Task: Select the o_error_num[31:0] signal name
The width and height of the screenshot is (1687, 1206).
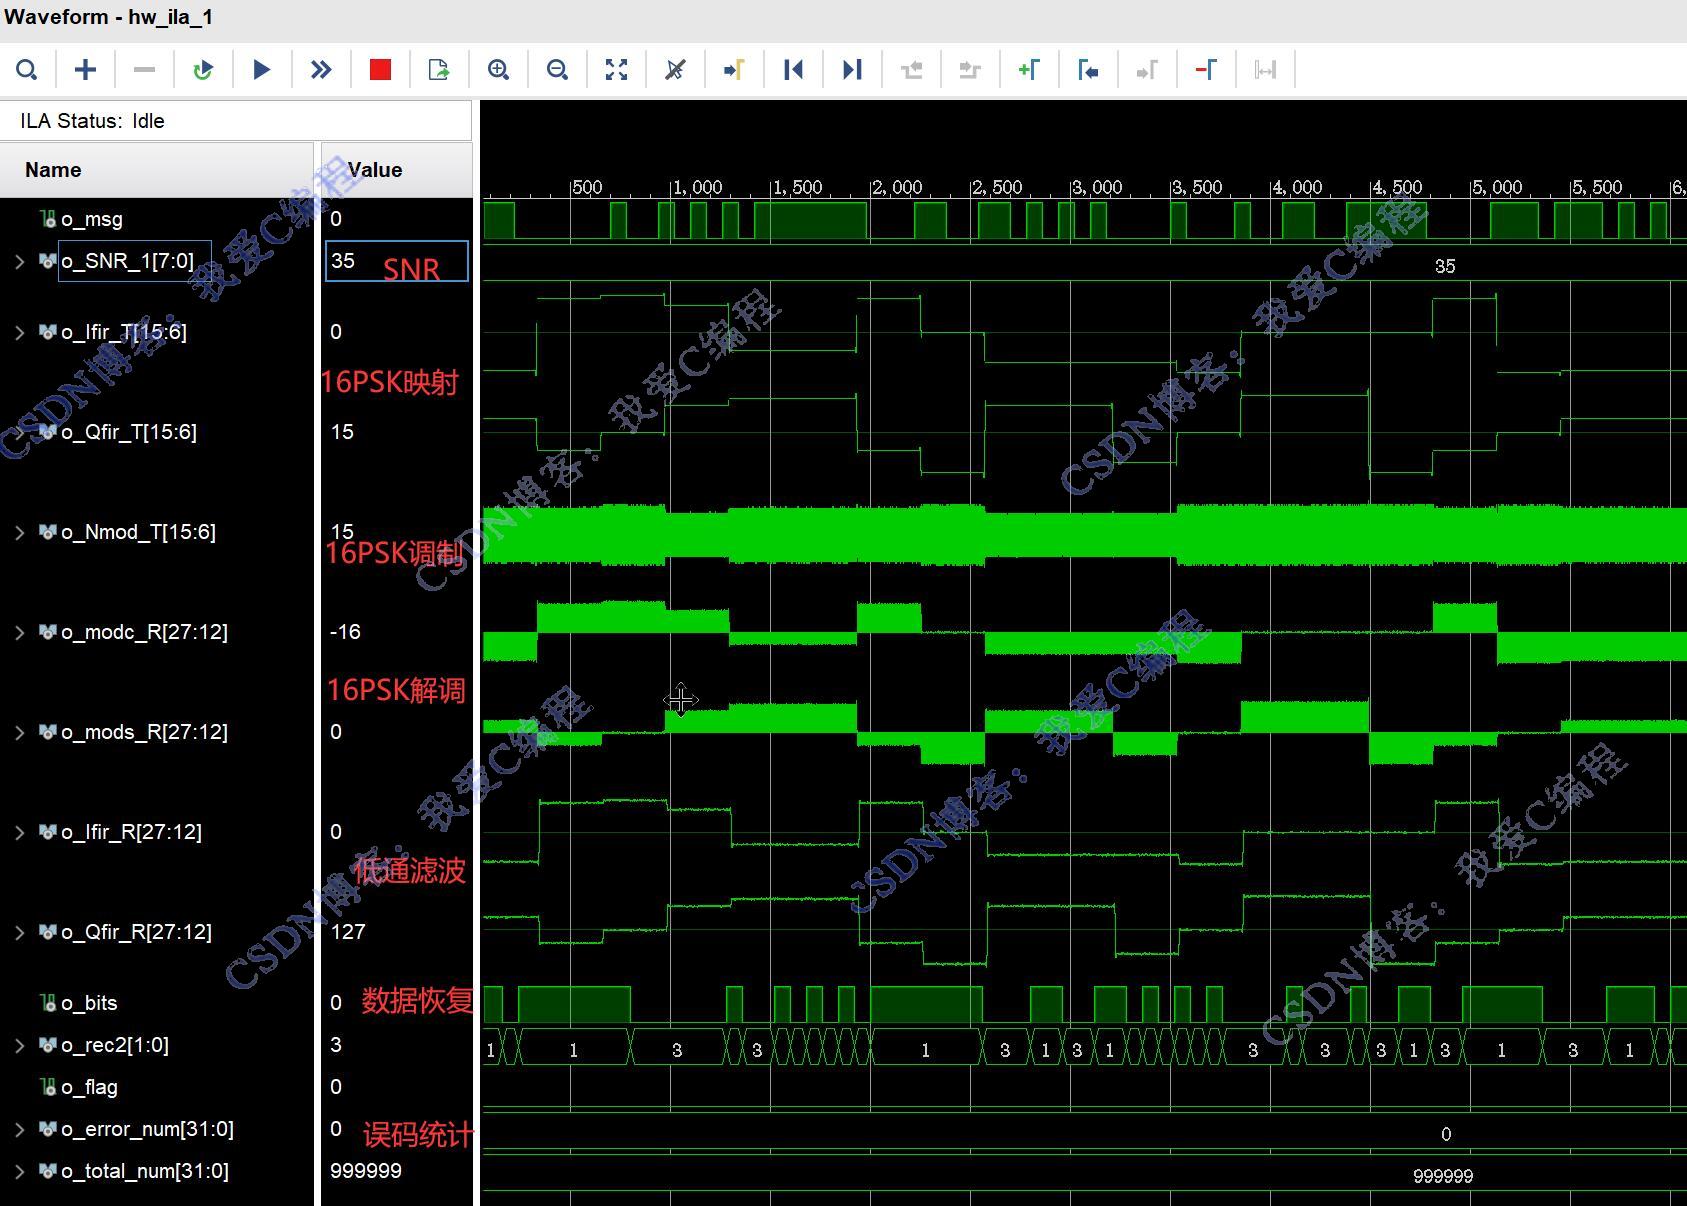Action: (x=147, y=1129)
